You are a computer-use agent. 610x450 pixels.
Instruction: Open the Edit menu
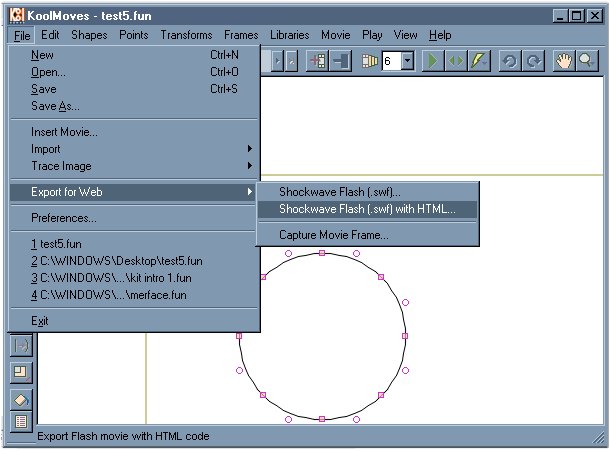pyautogui.click(x=50, y=35)
